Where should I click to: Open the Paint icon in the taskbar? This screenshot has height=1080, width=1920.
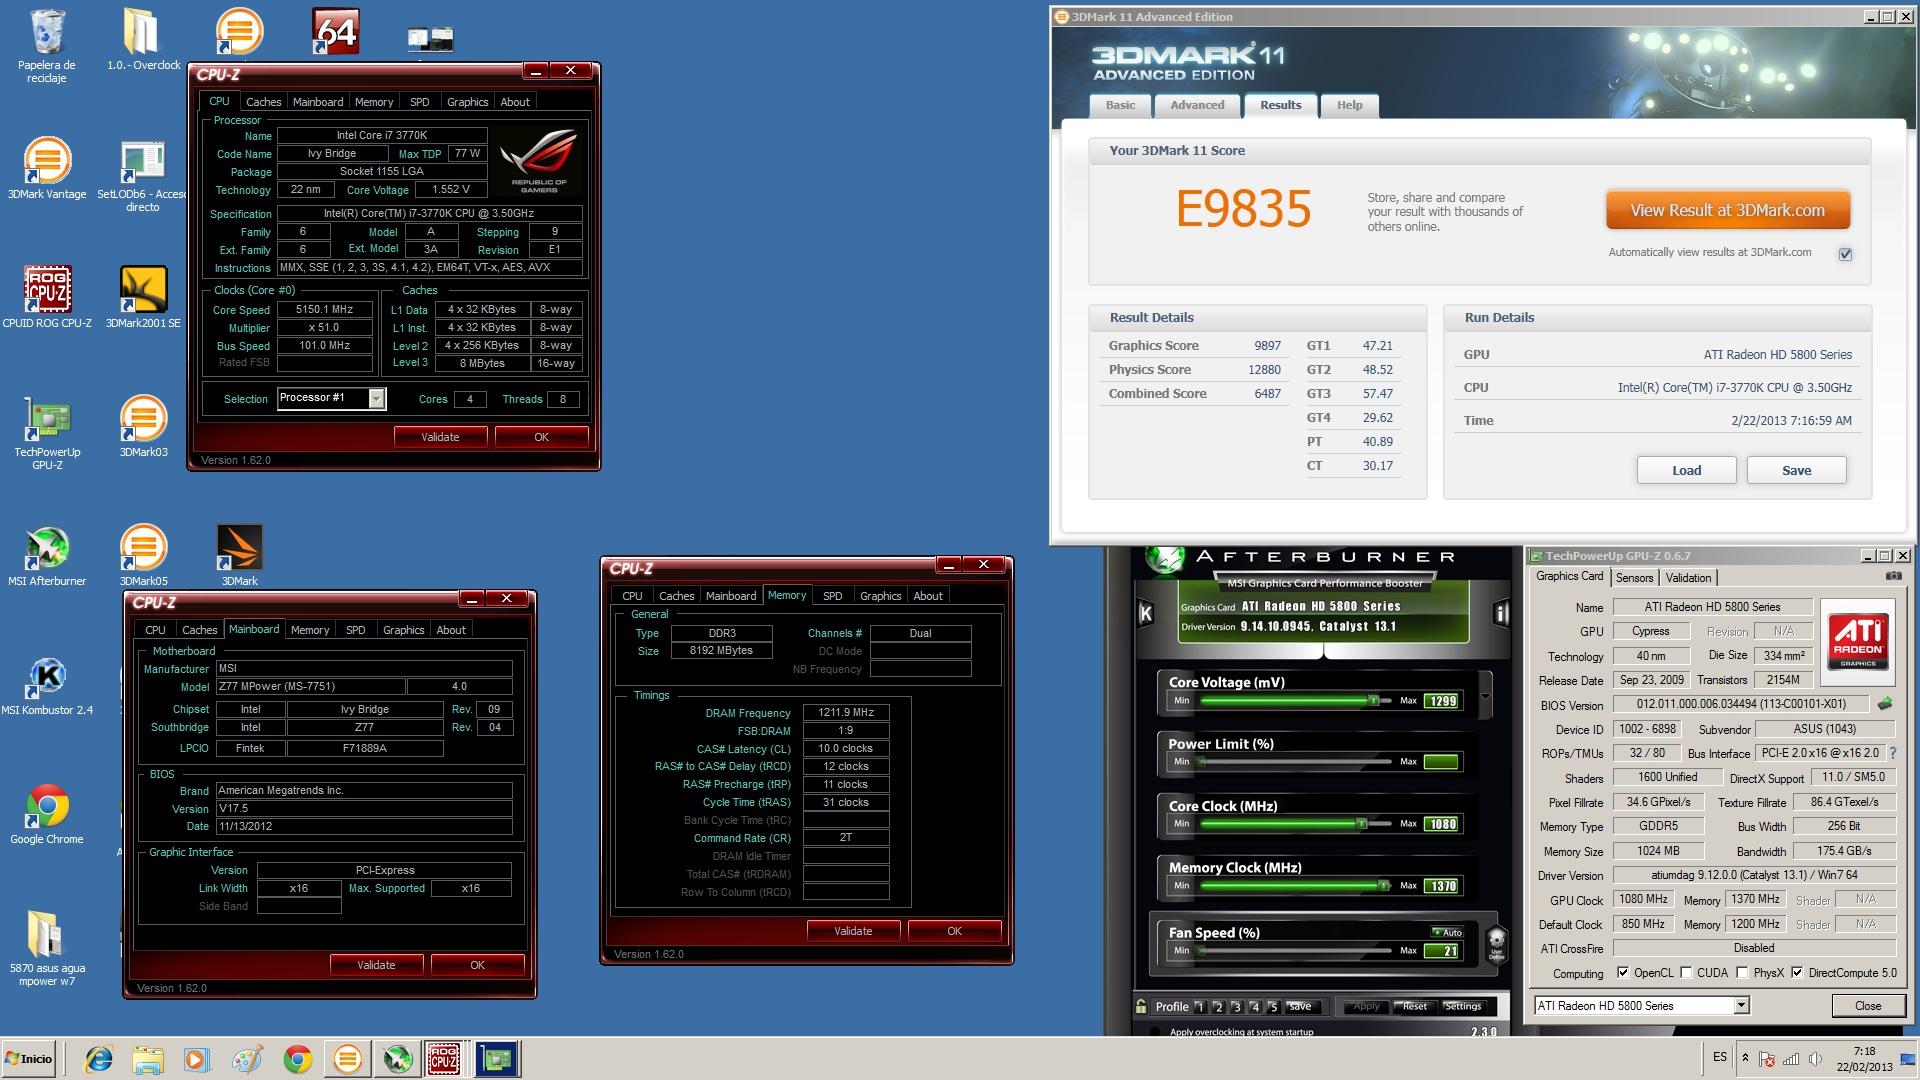click(x=246, y=1058)
